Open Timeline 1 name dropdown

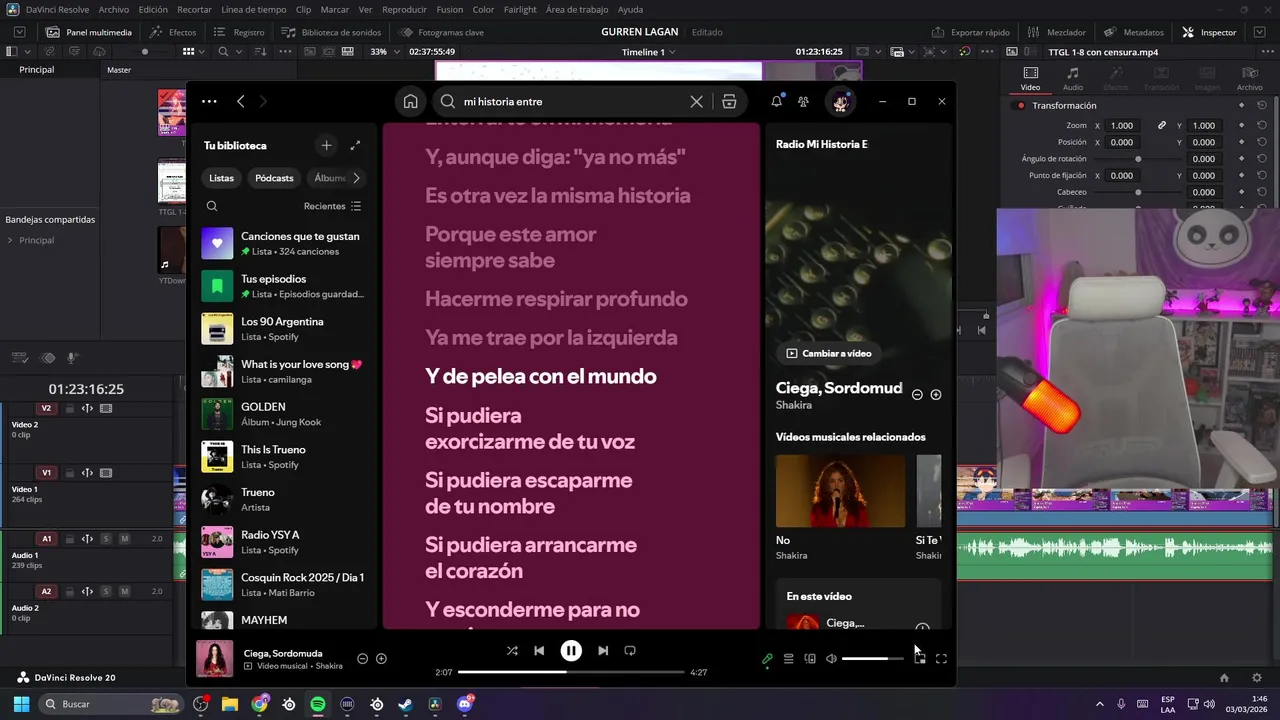click(x=648, y=52)
